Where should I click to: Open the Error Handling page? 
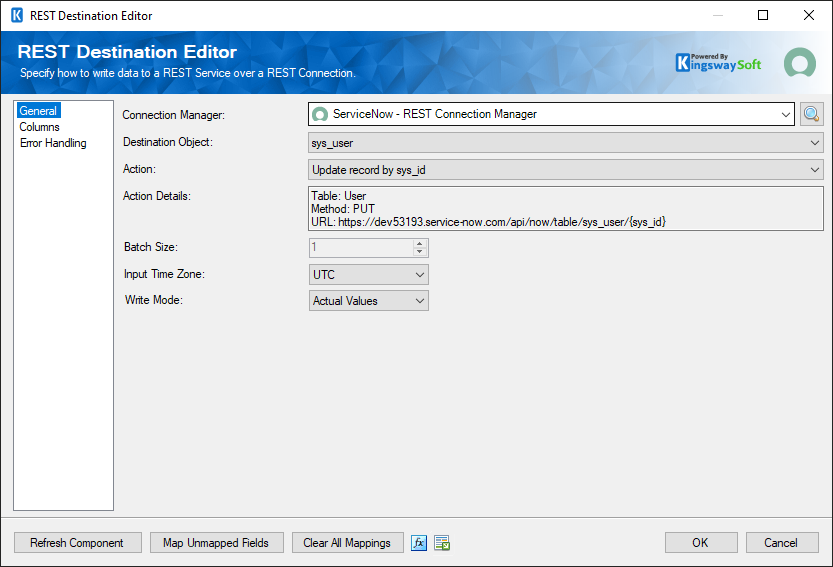tap(53, 143)
